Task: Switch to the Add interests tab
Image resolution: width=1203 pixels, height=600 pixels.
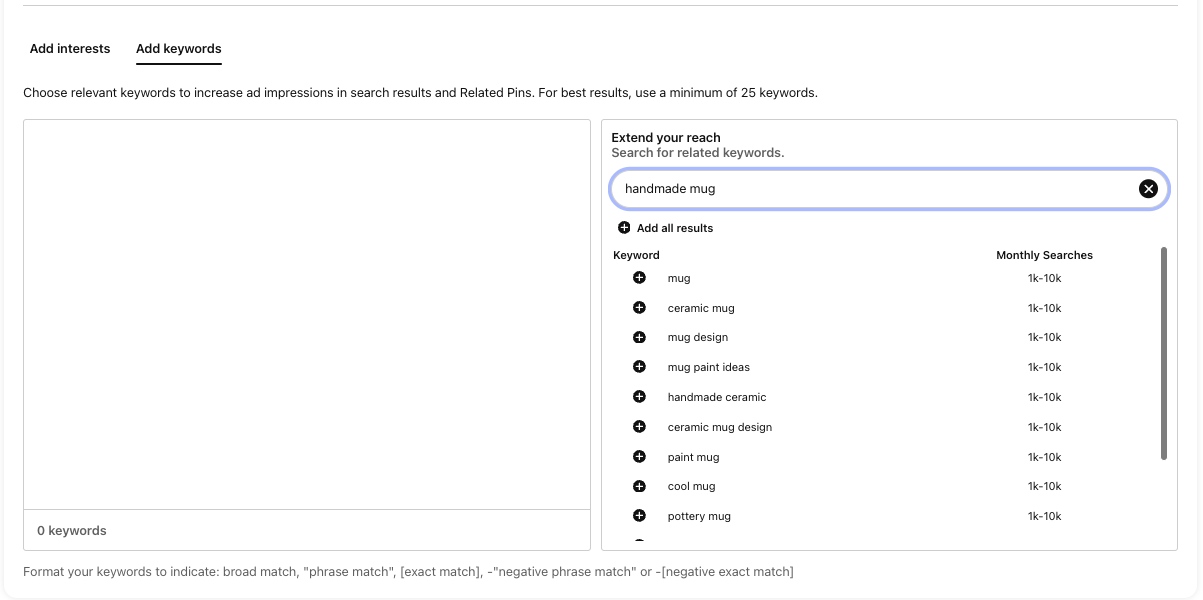Action: coord(70,48)
